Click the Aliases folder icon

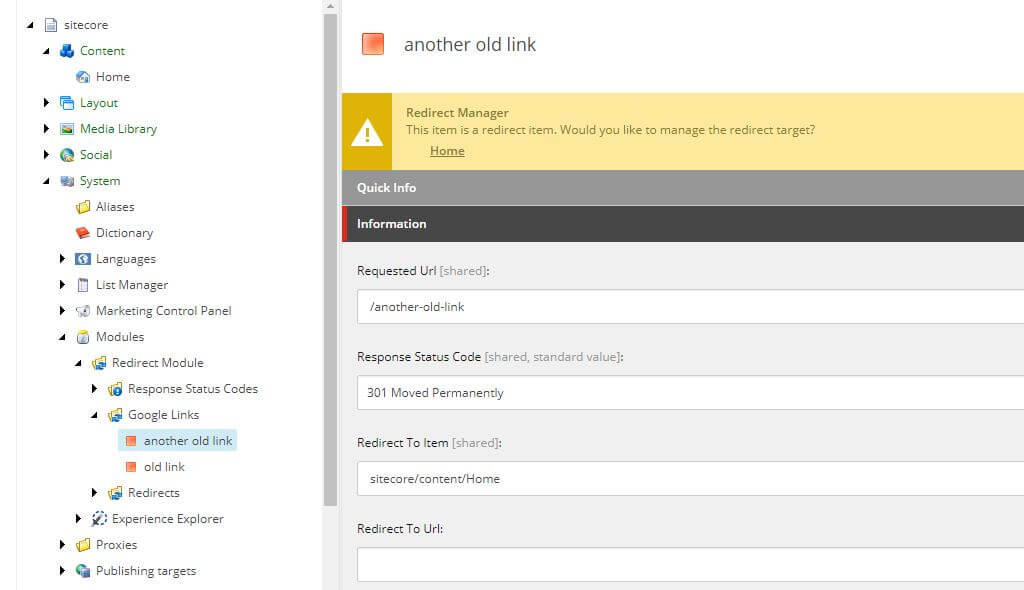point(83,207)
